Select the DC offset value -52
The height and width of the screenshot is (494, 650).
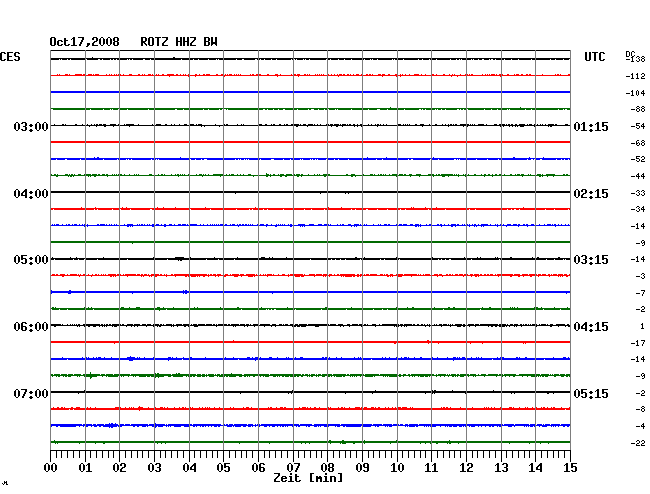coord(638,159)
